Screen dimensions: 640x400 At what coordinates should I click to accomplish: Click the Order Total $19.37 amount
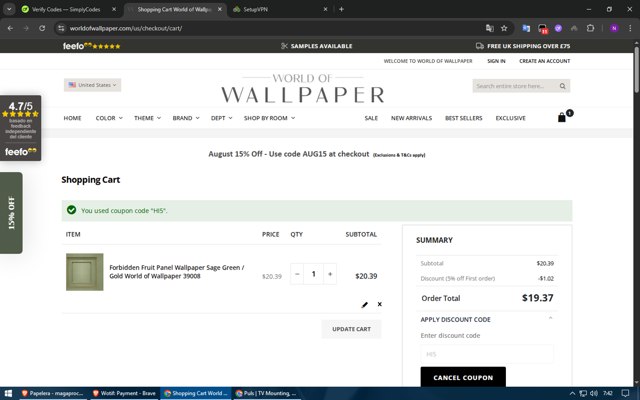pos(538,298)
